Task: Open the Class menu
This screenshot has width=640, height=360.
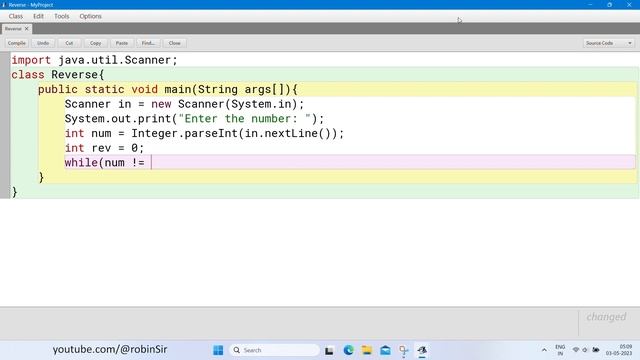Action: 16,16
